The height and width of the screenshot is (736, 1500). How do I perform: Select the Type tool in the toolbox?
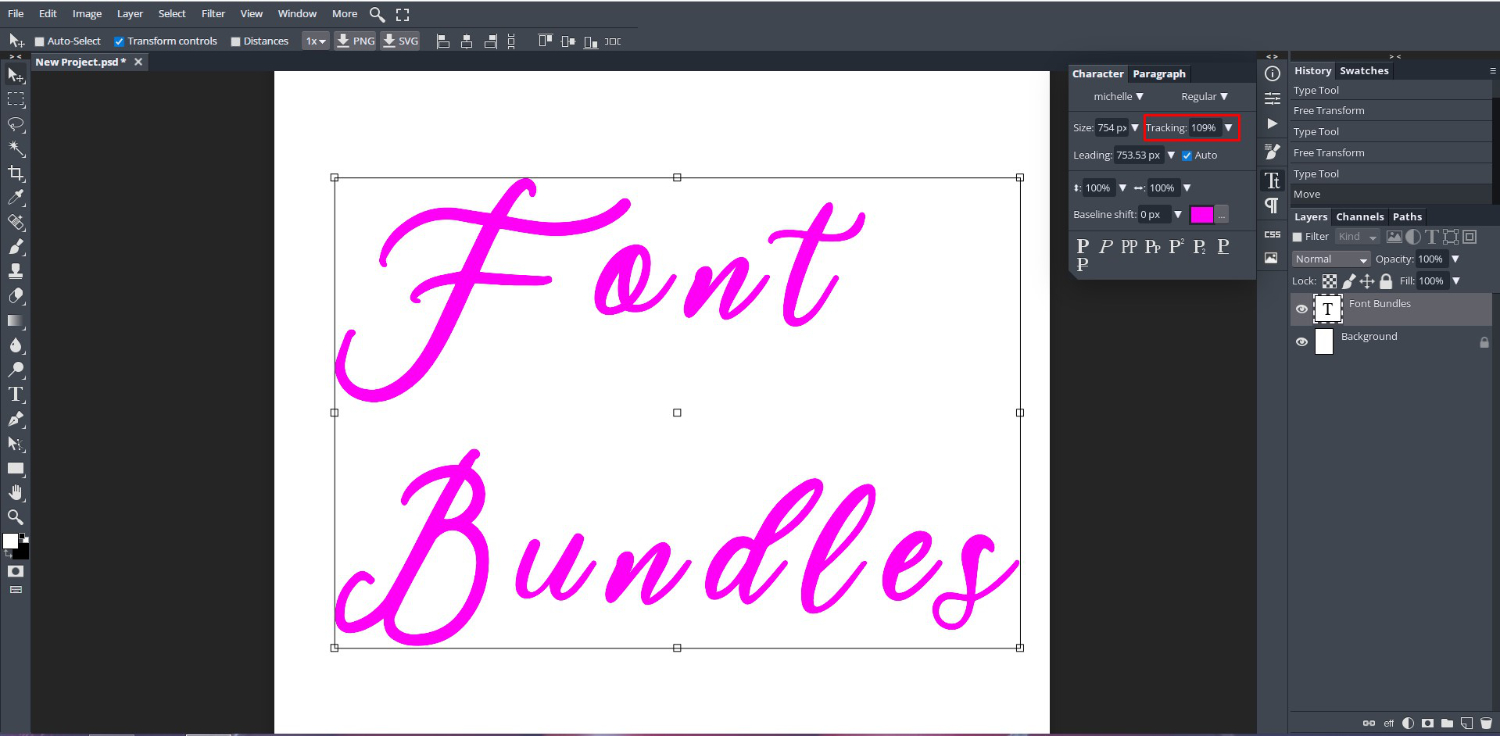16,394
